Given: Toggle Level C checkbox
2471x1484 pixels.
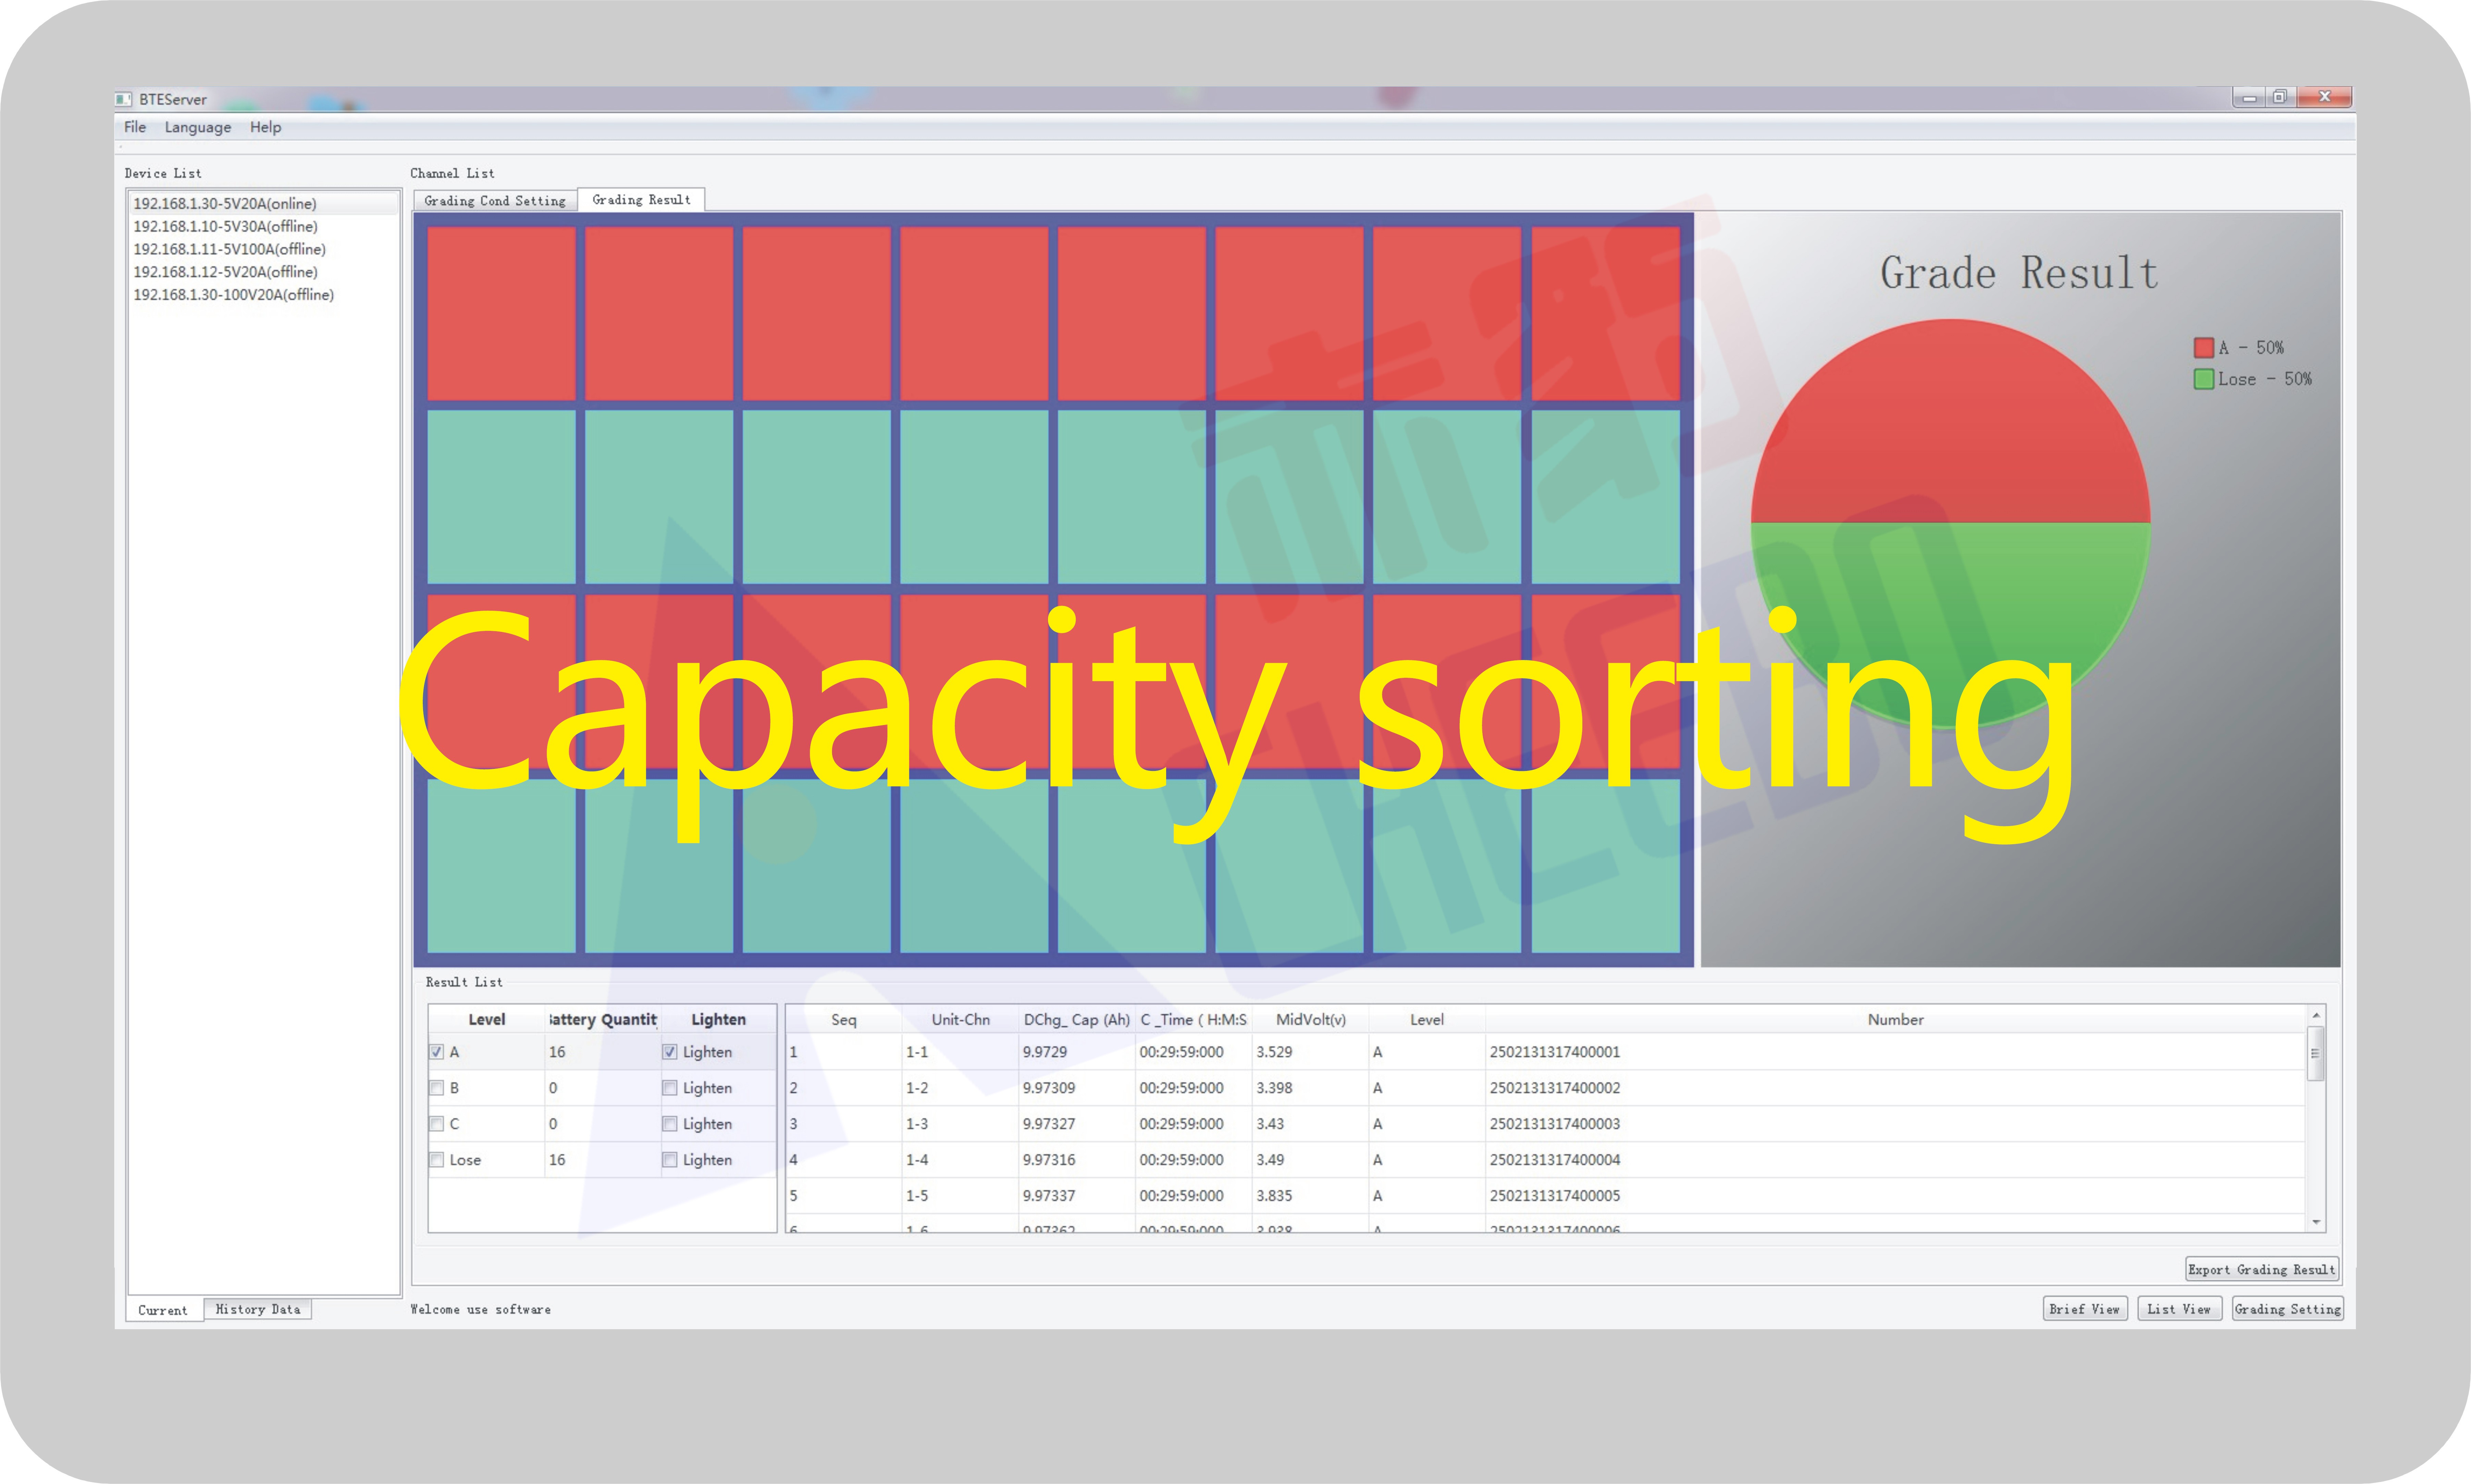Looking at the screenshot, I should click(437, 1124).
